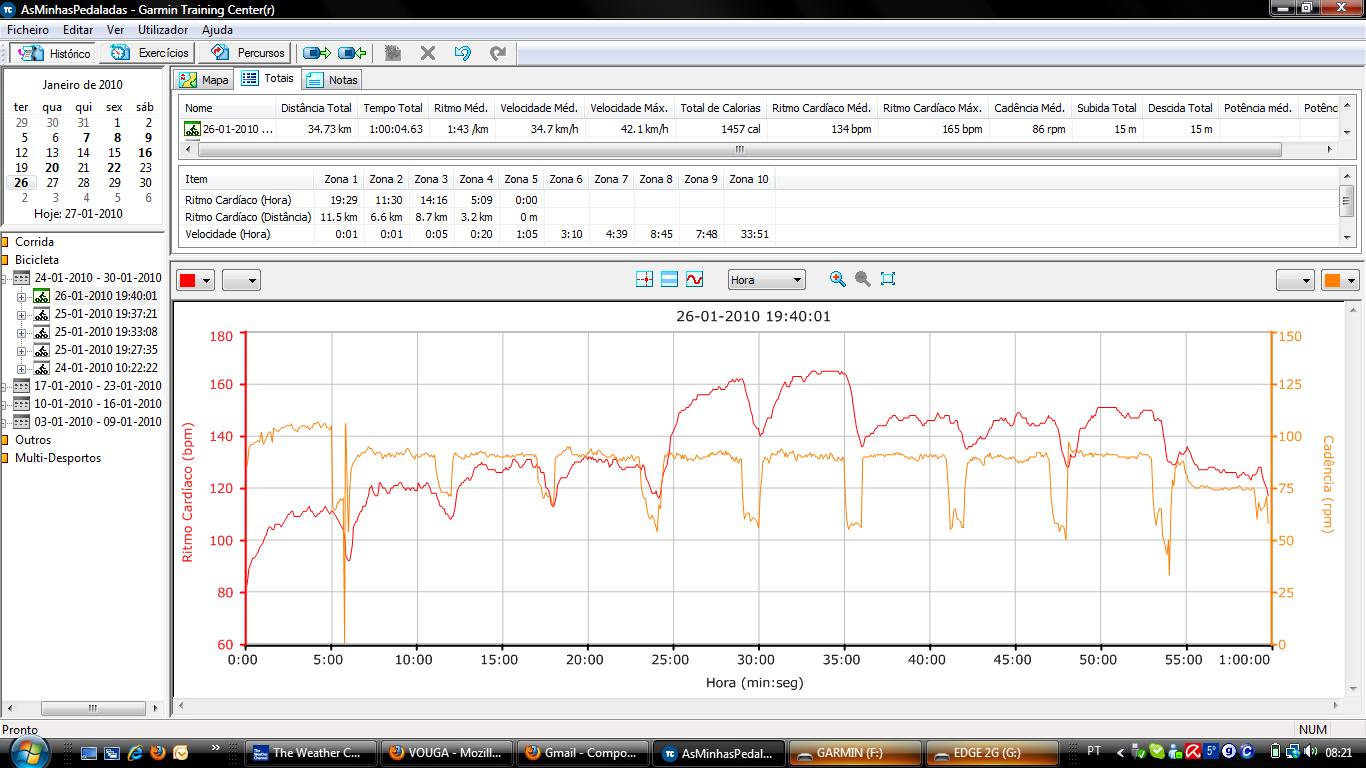Click the show desktop quick launch icon
1366x768 pixels.
tap(89, 752)
